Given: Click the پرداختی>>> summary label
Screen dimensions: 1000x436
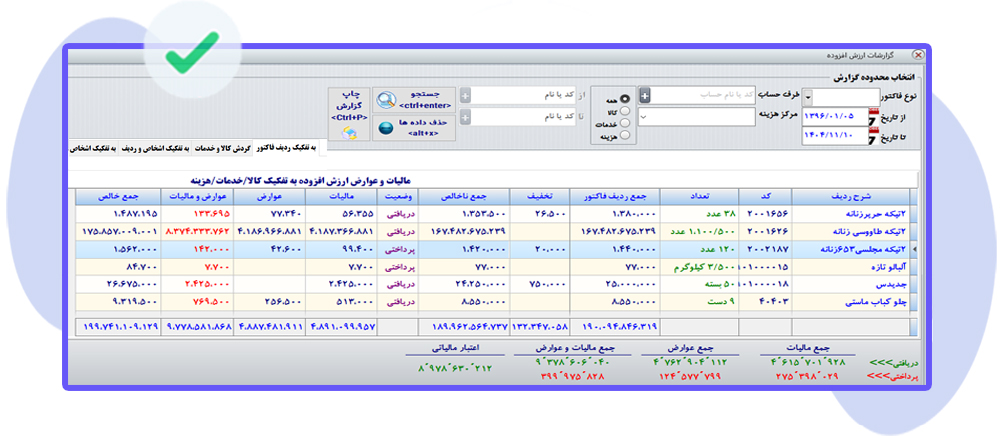Looking at the screenshot, I should pos(894,376).
